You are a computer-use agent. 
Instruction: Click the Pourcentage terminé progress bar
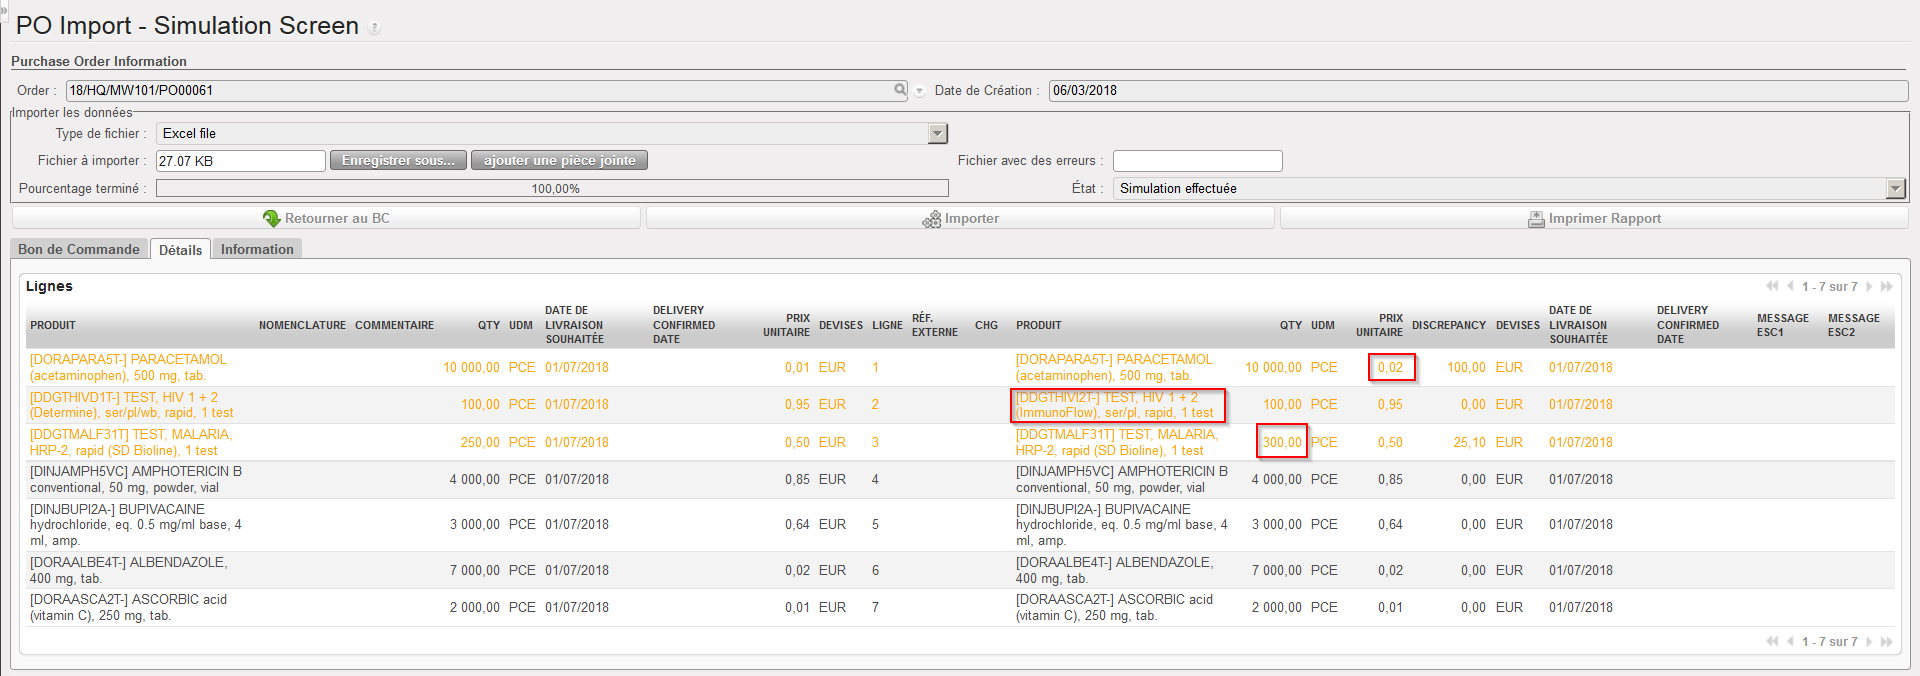coord(552,188)
